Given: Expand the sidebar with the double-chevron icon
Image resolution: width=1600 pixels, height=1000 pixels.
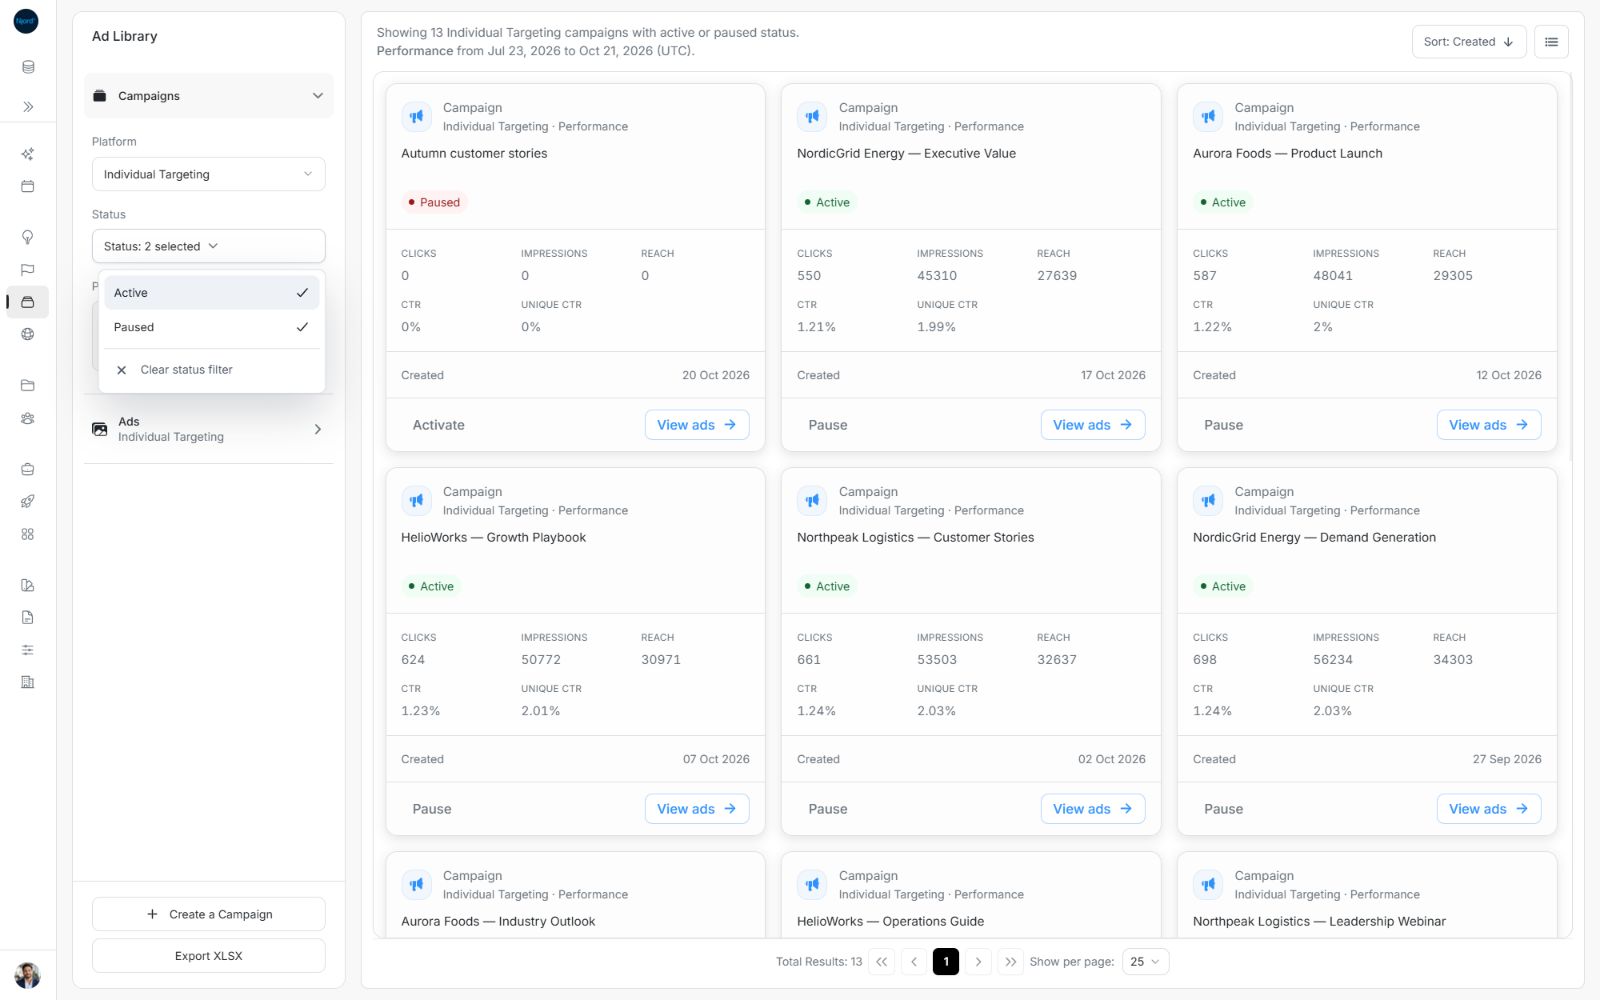Looking at the screenshot, I should (x=28, y=106).
